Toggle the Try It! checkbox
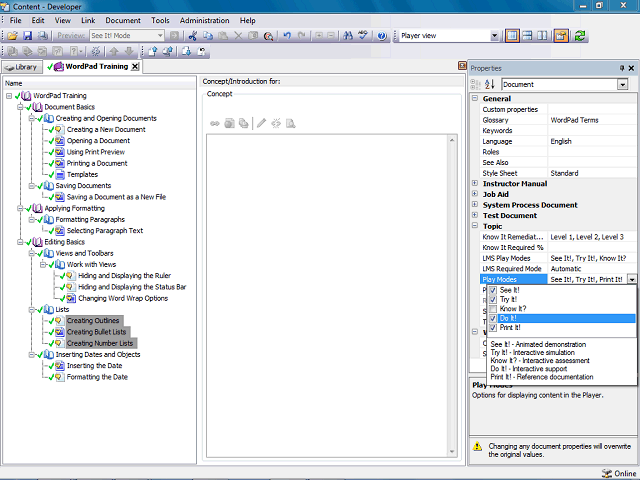640x480 pixels. (493, 300)
